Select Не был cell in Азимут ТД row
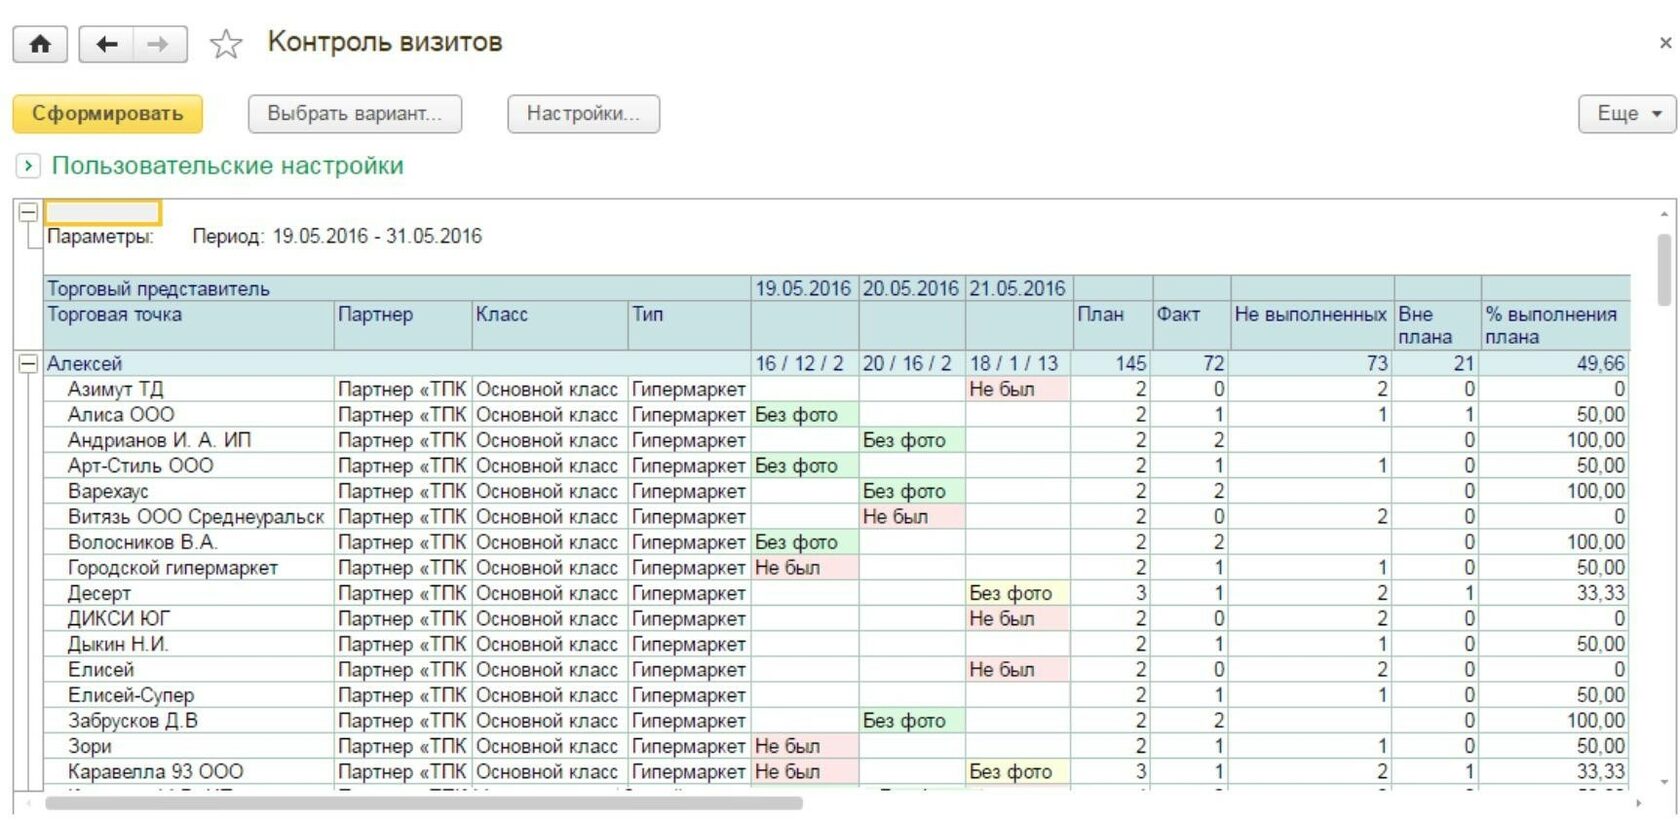The image size is (1680, 820). pos(1018,389)
